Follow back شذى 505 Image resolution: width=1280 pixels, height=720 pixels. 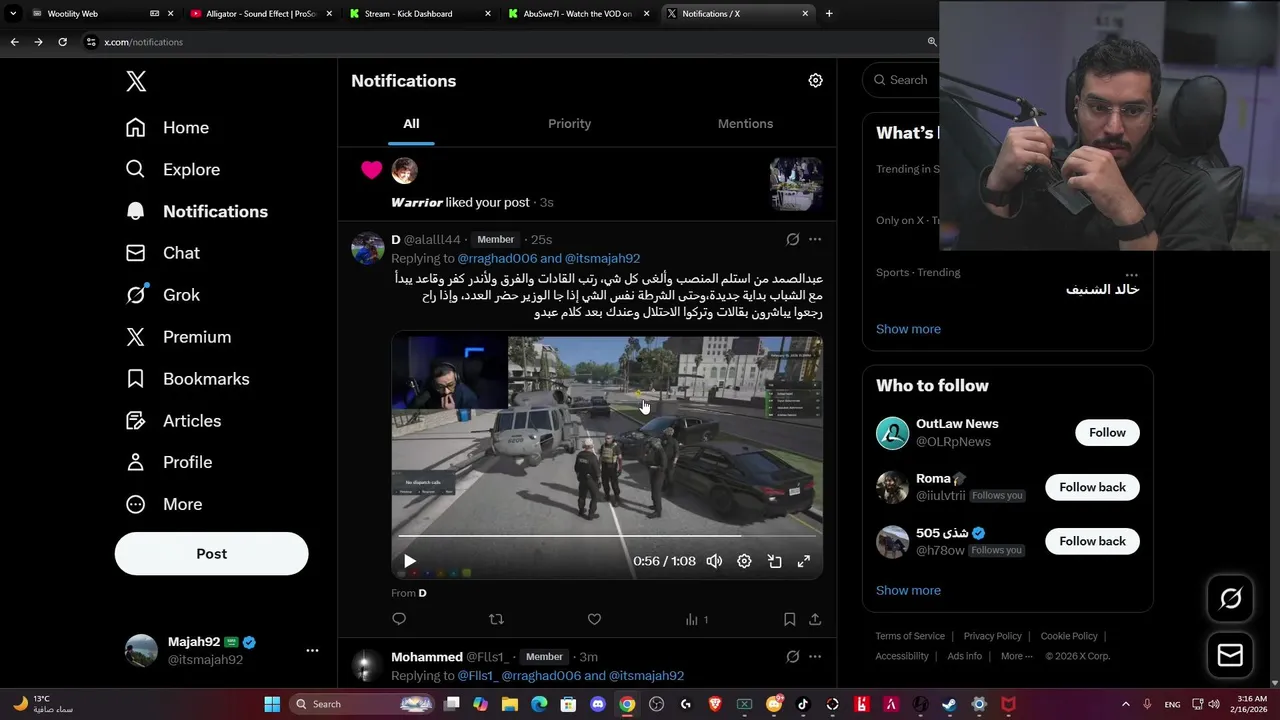point(1092,541)
